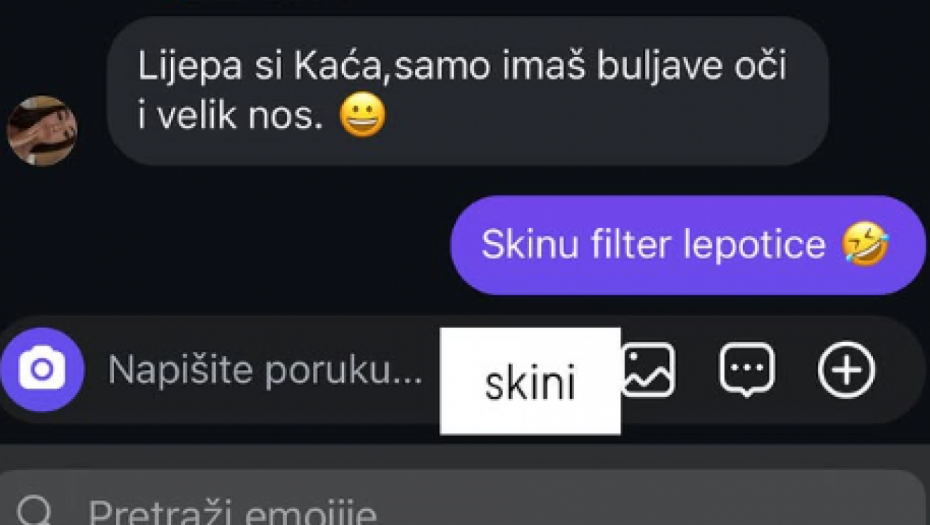930x525 pixels.
Task: Open the quick replies speech bubble icon
Action: coord(747,369)
